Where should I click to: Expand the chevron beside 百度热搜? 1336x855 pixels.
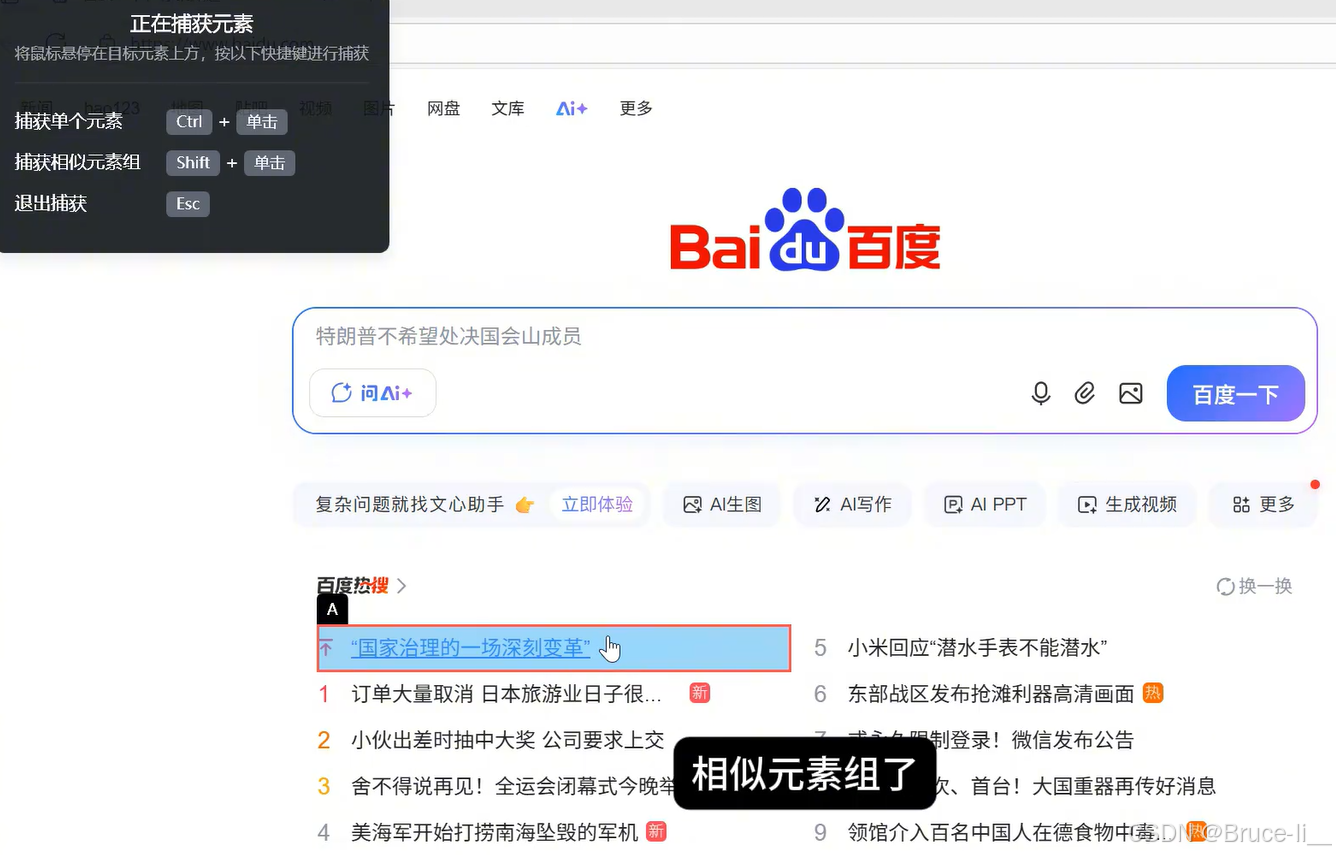(x=402, y=586)
